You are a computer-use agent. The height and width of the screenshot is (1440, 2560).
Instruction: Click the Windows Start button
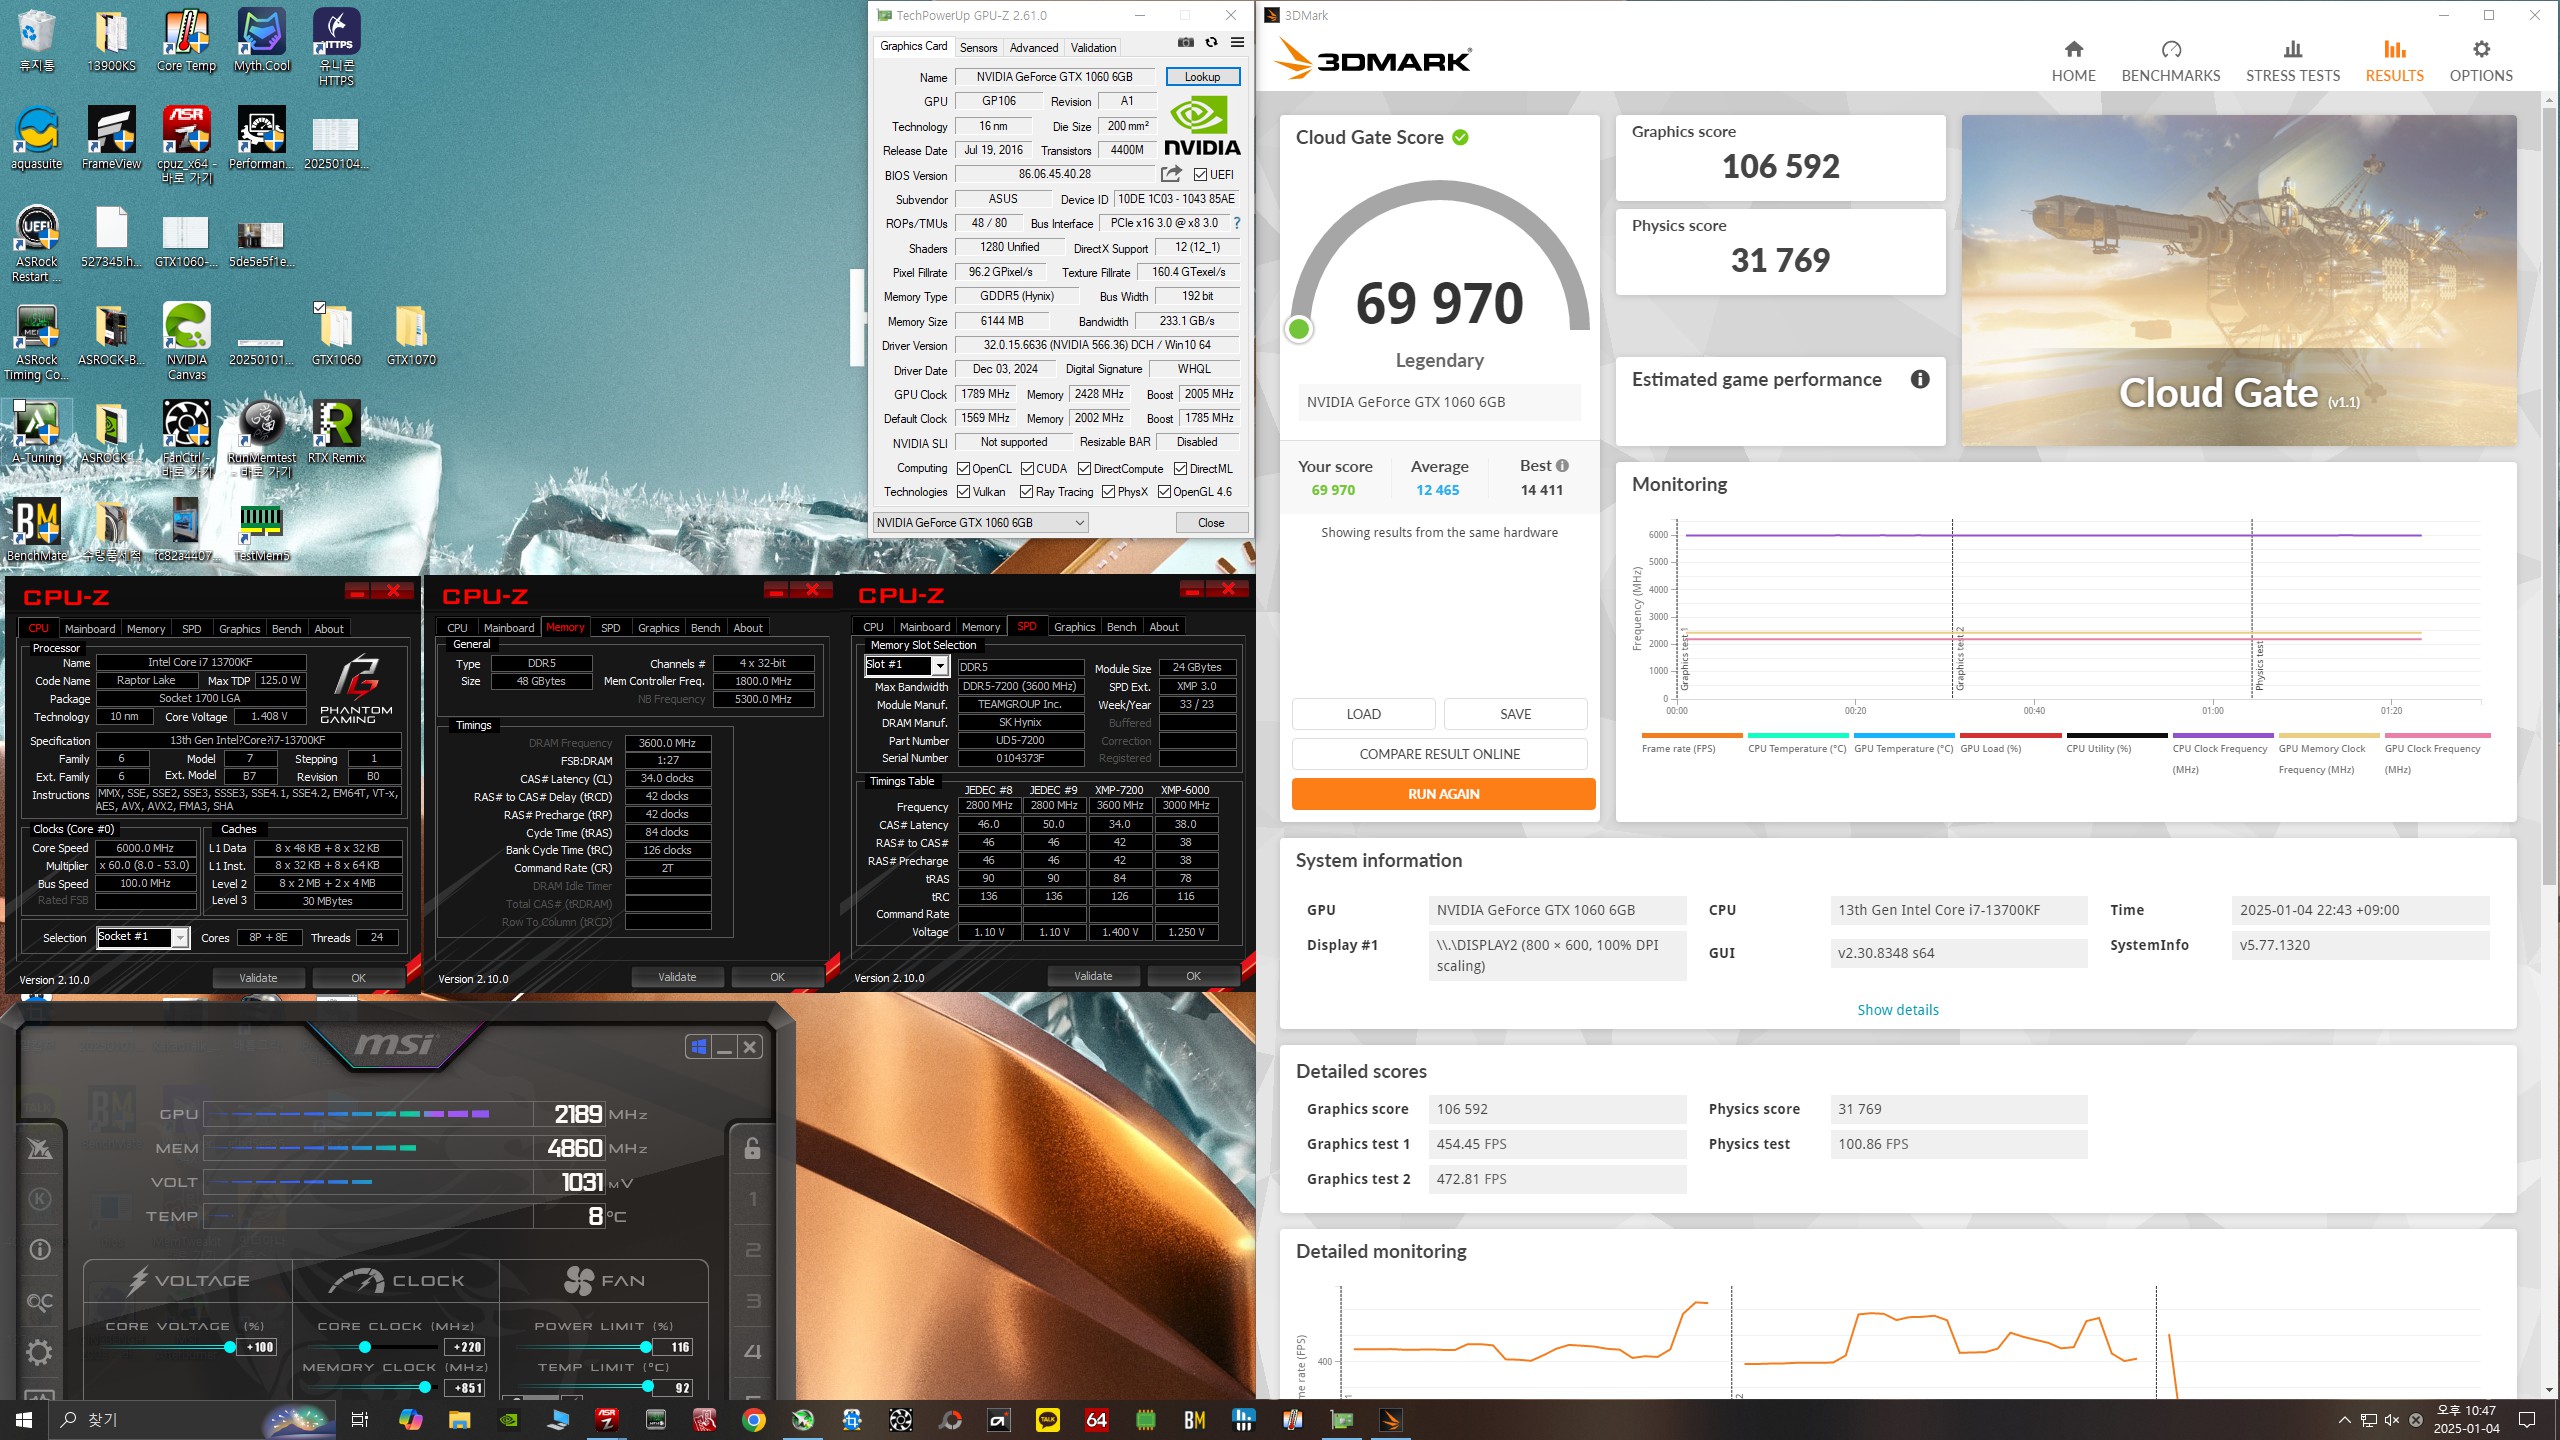pos(24,1420)
